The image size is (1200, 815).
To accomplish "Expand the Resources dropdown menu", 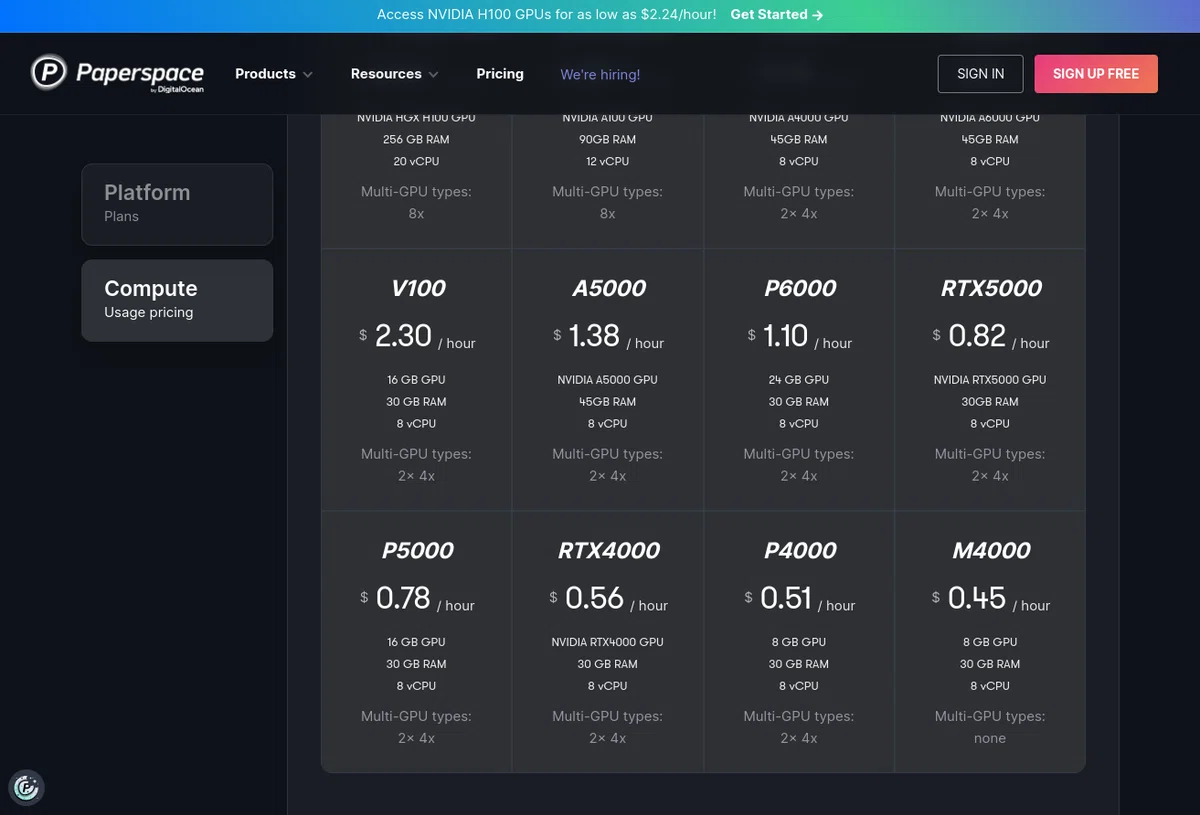I will (x=395, y=74).
